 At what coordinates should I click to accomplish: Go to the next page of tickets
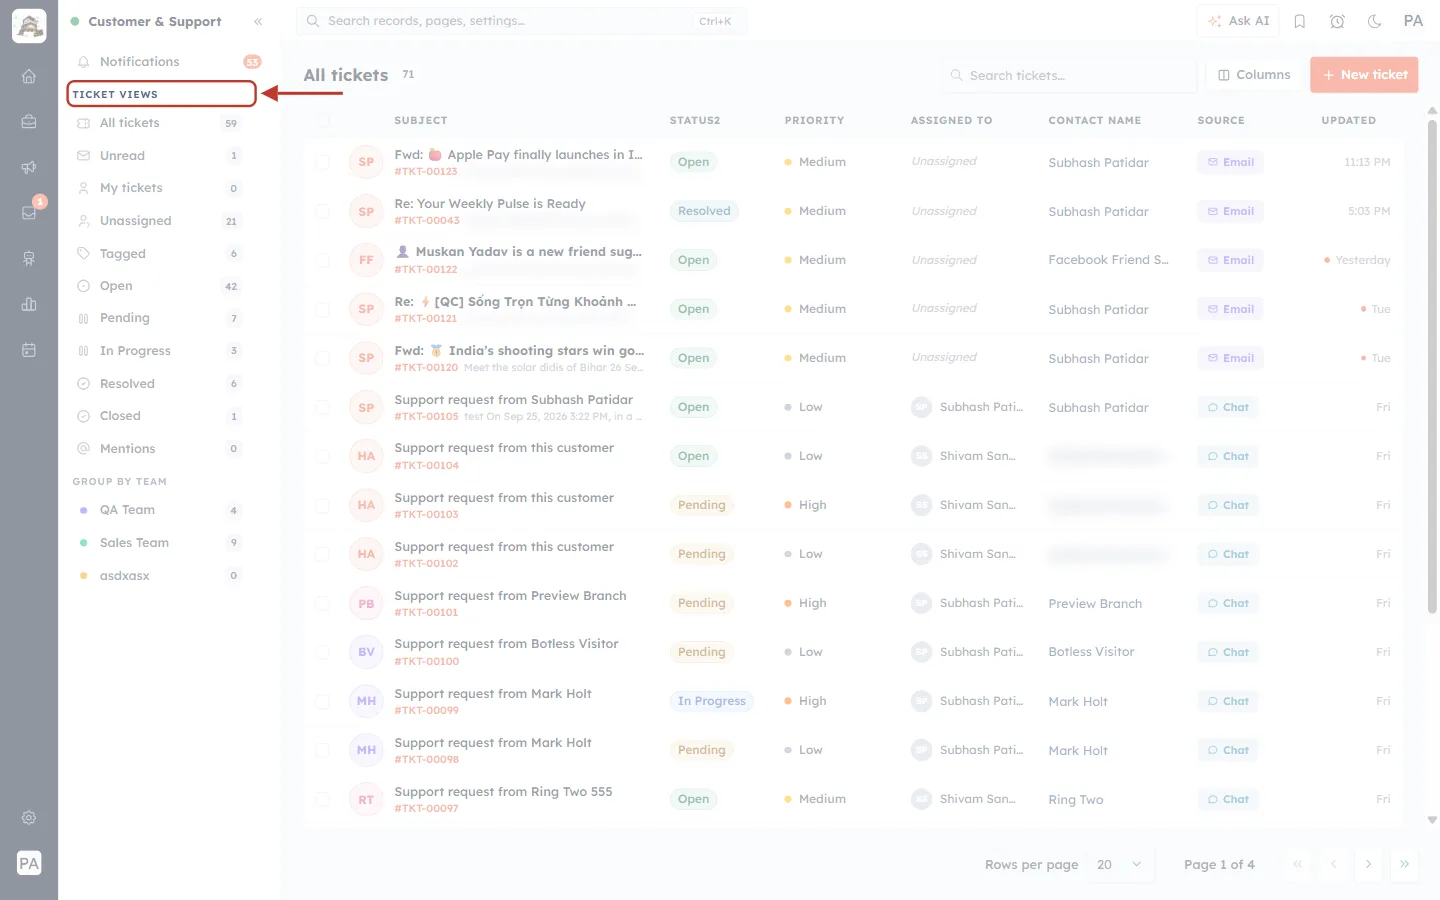(x=1368, y=865)
